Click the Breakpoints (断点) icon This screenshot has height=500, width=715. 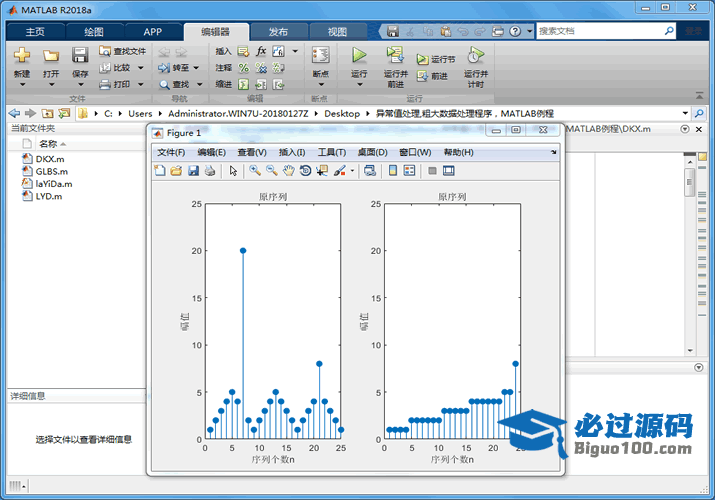click(x=321, y=56)
